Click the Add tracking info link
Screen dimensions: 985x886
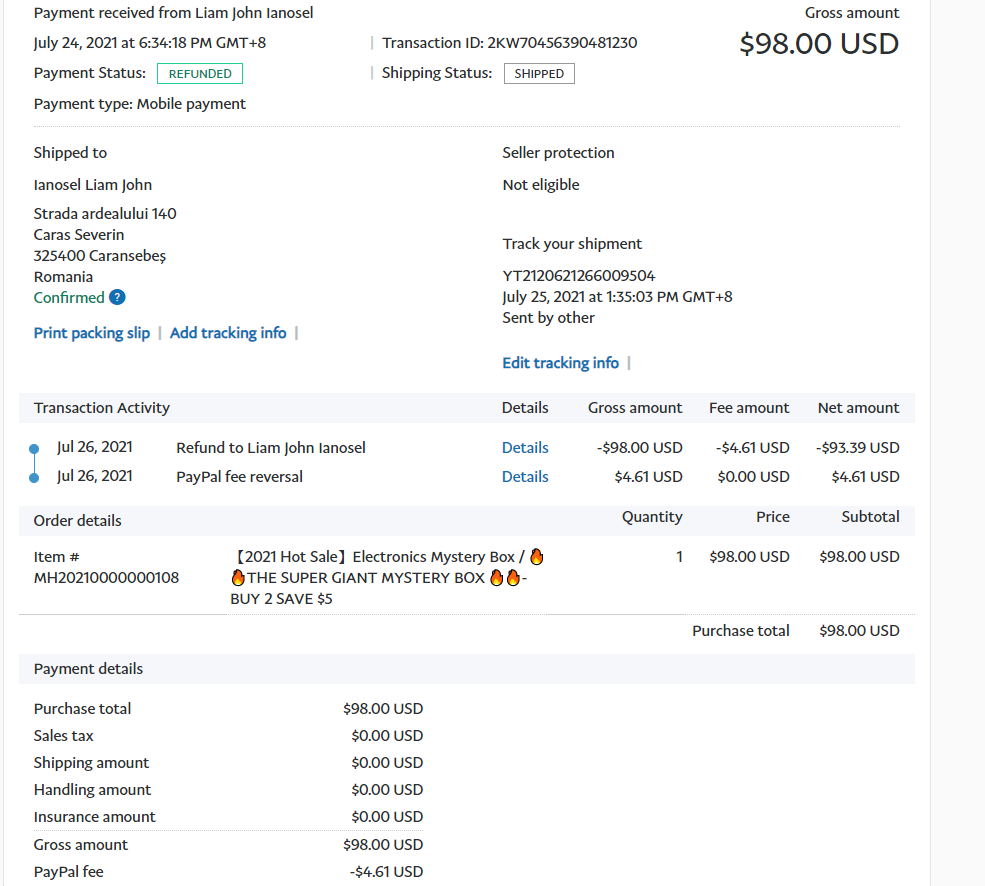(228, 333)
